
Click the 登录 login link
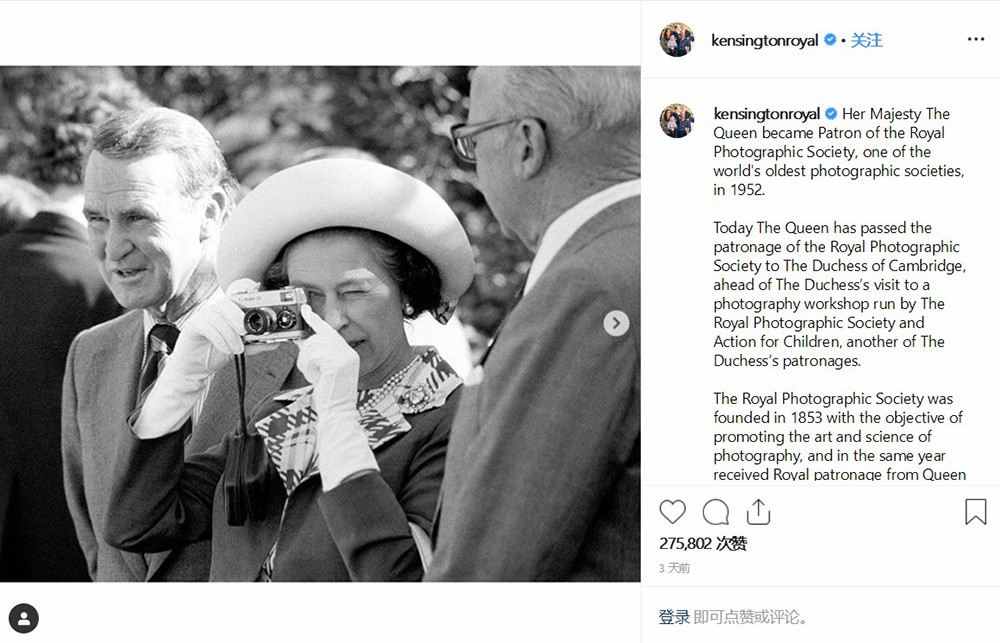point(674,617)
